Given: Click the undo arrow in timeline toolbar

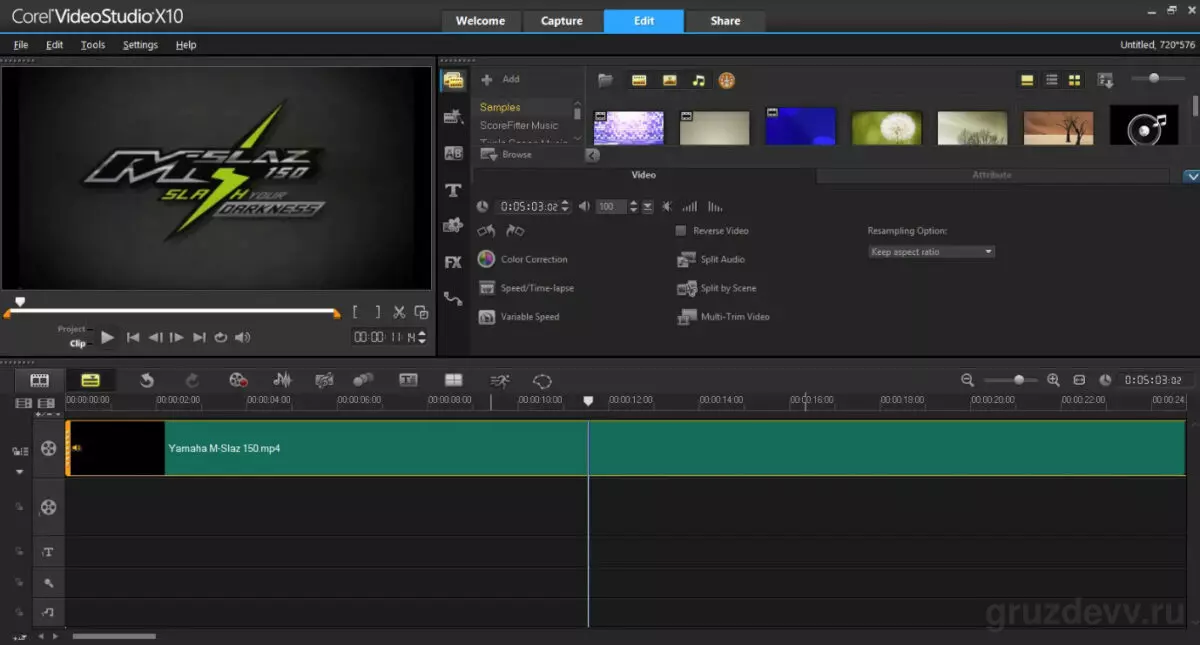Looking at the screenshot, I should tap(147, 380).
